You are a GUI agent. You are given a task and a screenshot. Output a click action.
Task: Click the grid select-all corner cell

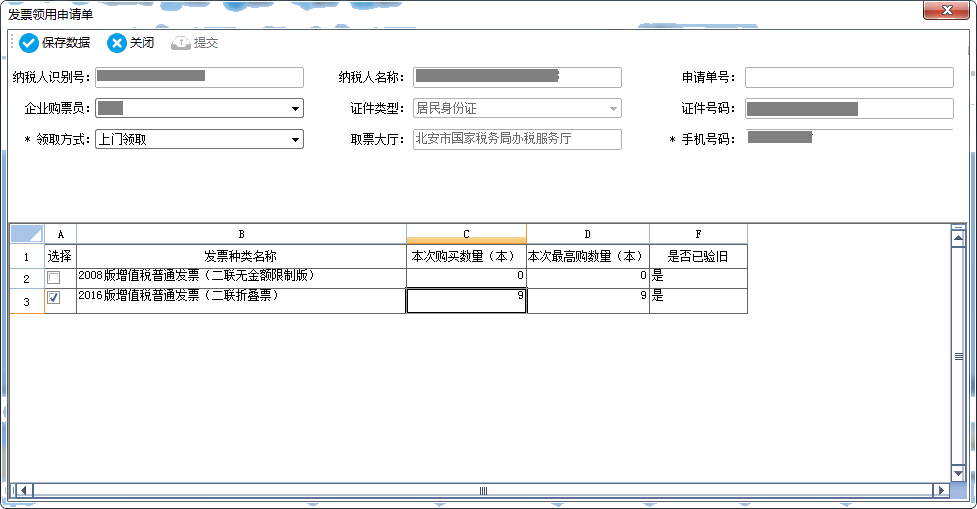click(27, 234)
